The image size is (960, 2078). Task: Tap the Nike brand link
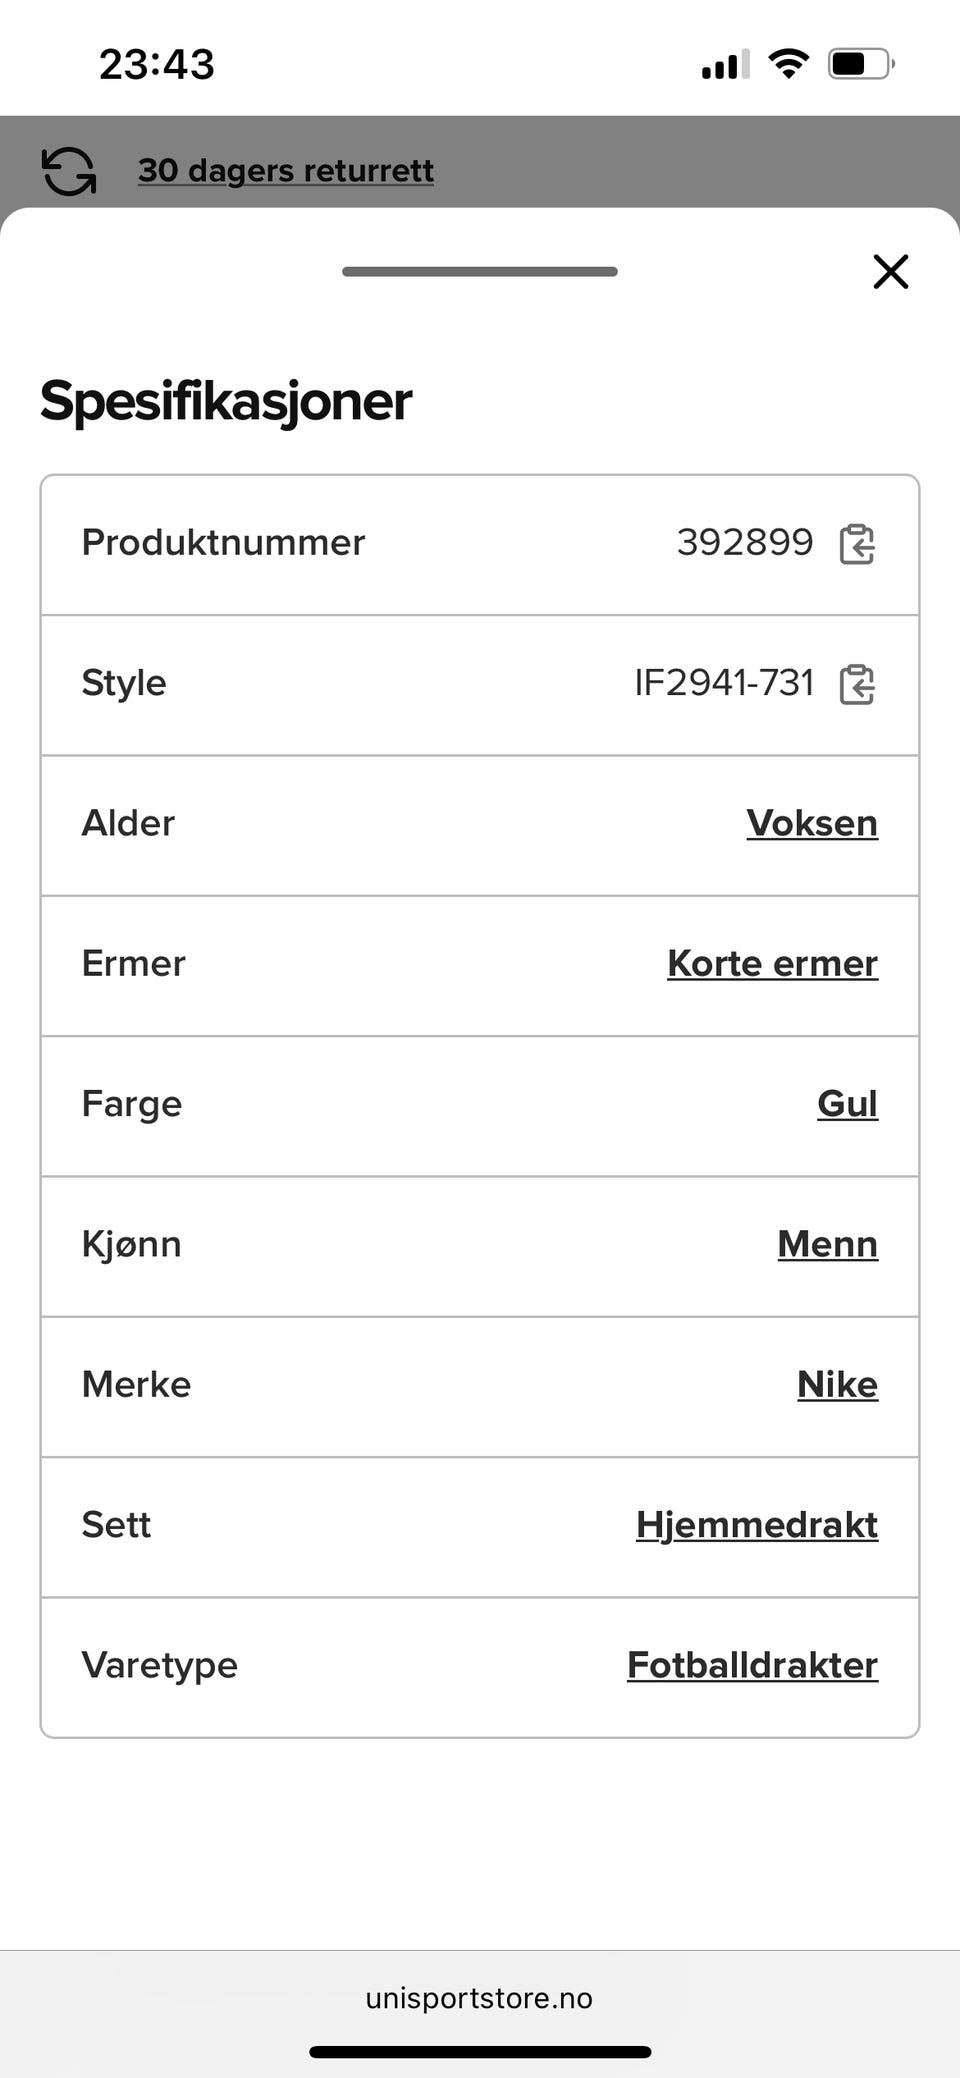[x=837, y=1384]
